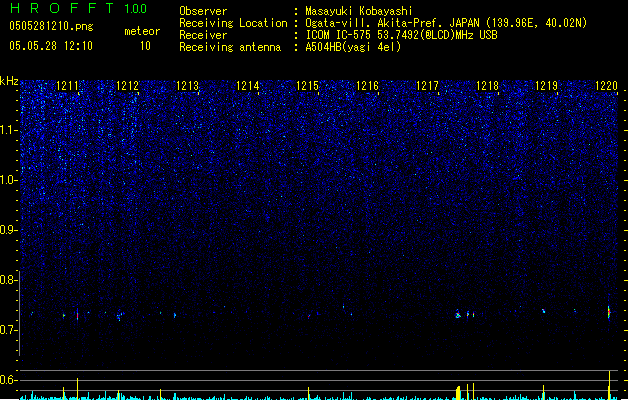Click the observer name Masayuki Kobayashi
629x400 pixels.
(x=359, y=11)
